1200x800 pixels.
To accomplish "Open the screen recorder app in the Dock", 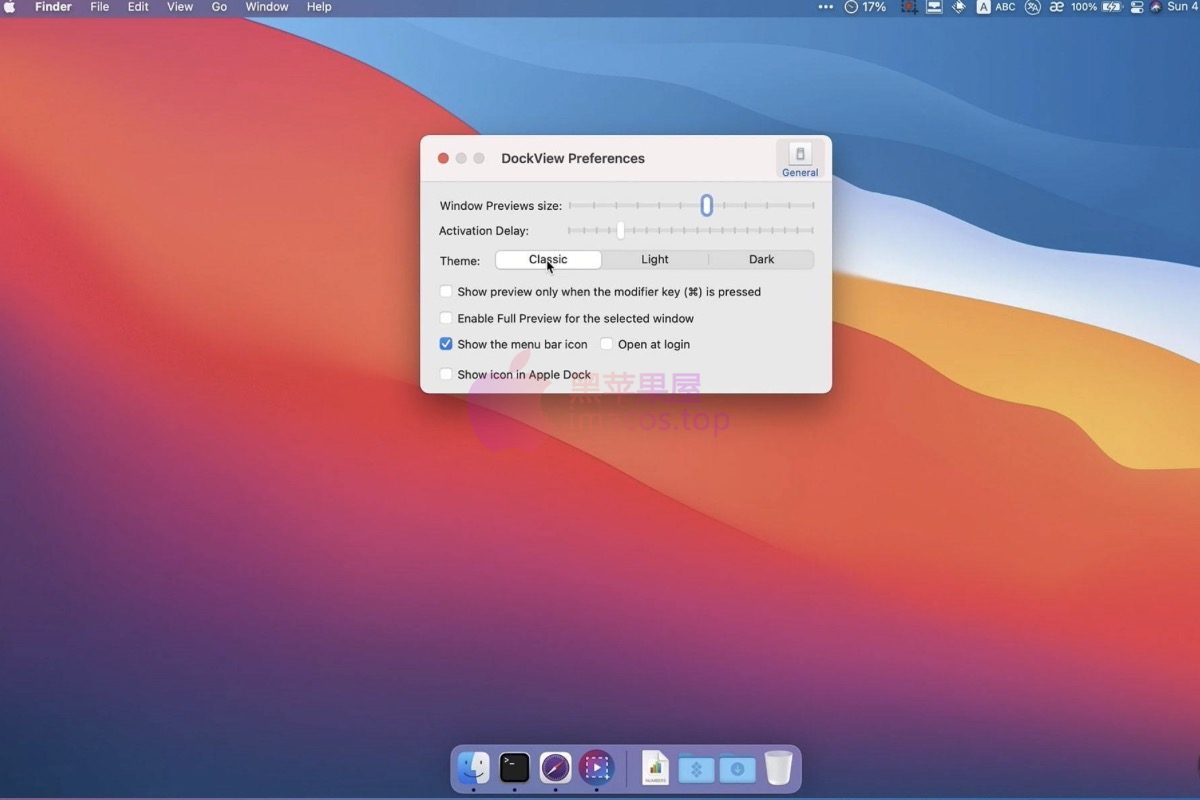I will [596, 768].
